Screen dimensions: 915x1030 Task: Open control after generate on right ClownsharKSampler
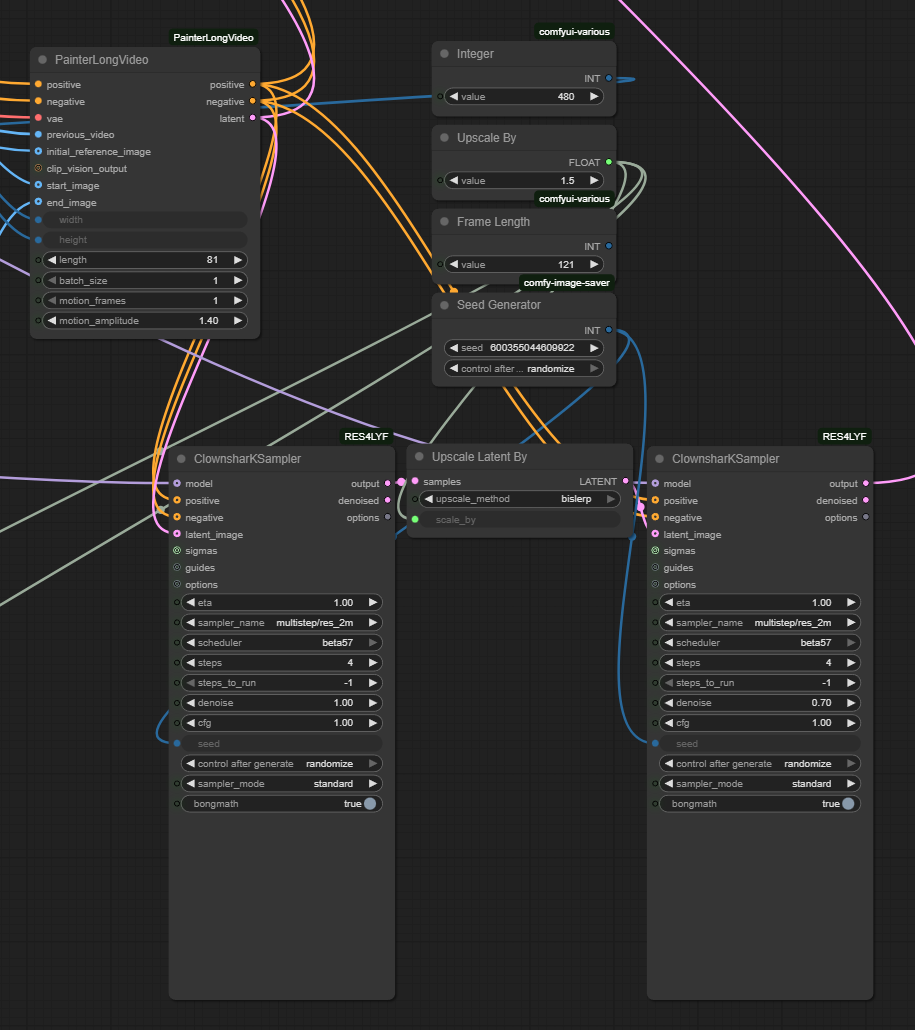click(760, 763)
